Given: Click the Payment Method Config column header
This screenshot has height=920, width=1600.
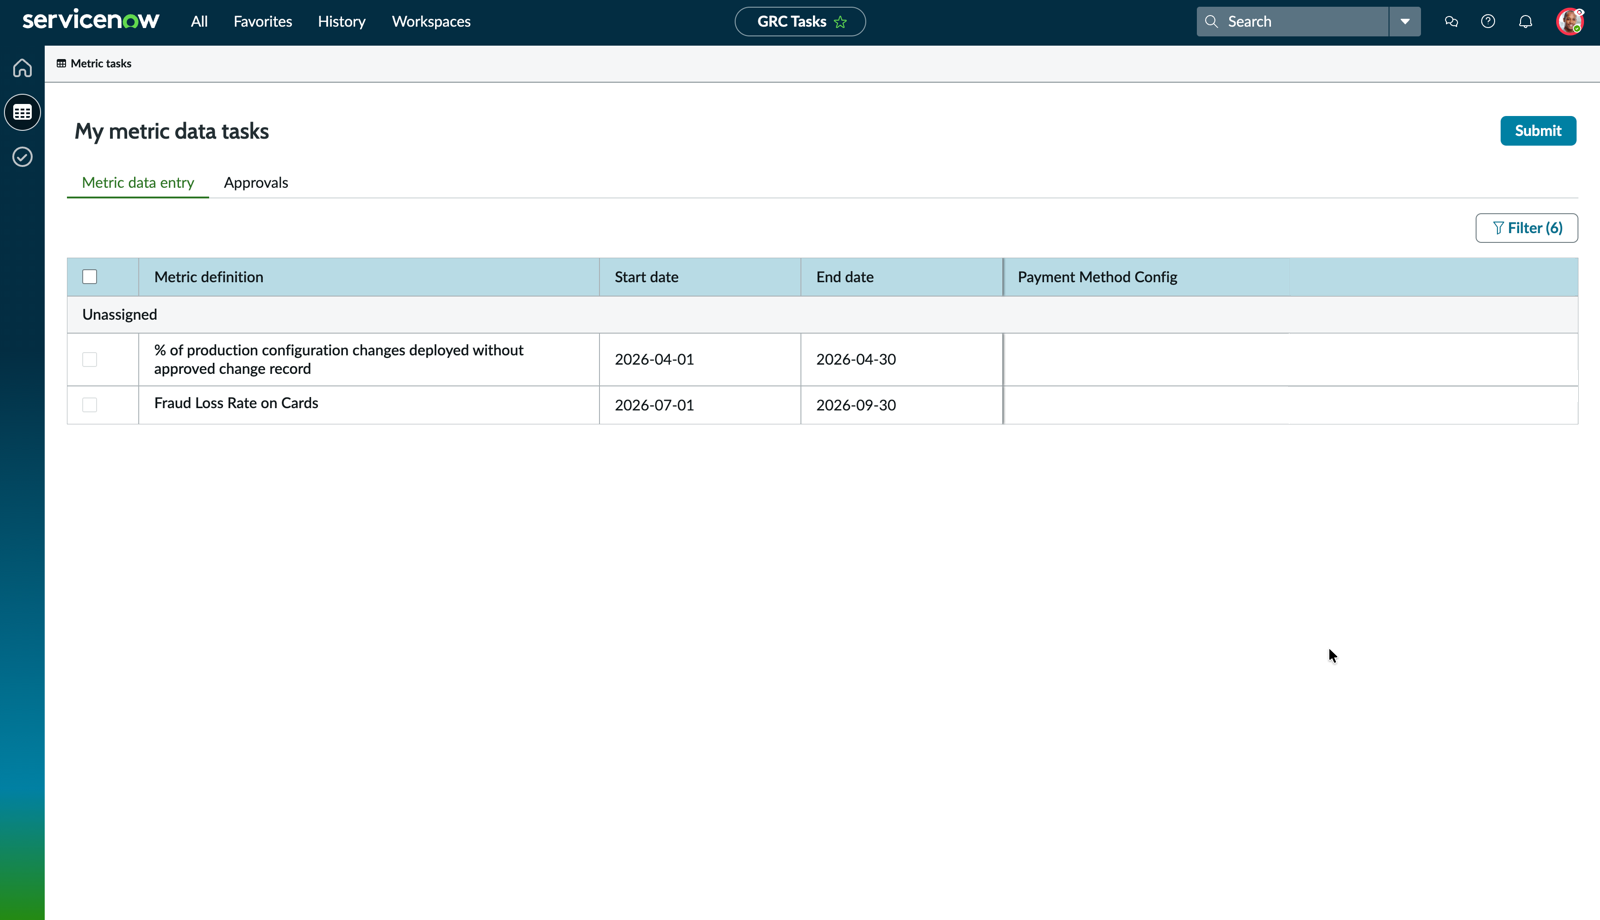Looking at the screenshot, I should pyautogui.click(x=1290, y=277).
